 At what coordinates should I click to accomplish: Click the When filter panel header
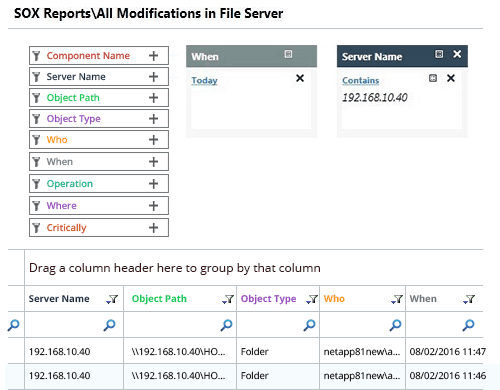pos(251,56)
